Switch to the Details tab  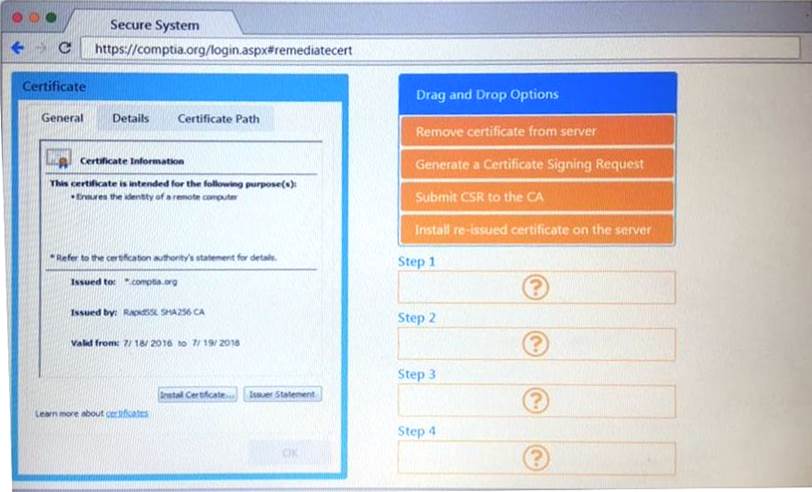[x=130, y=118]
